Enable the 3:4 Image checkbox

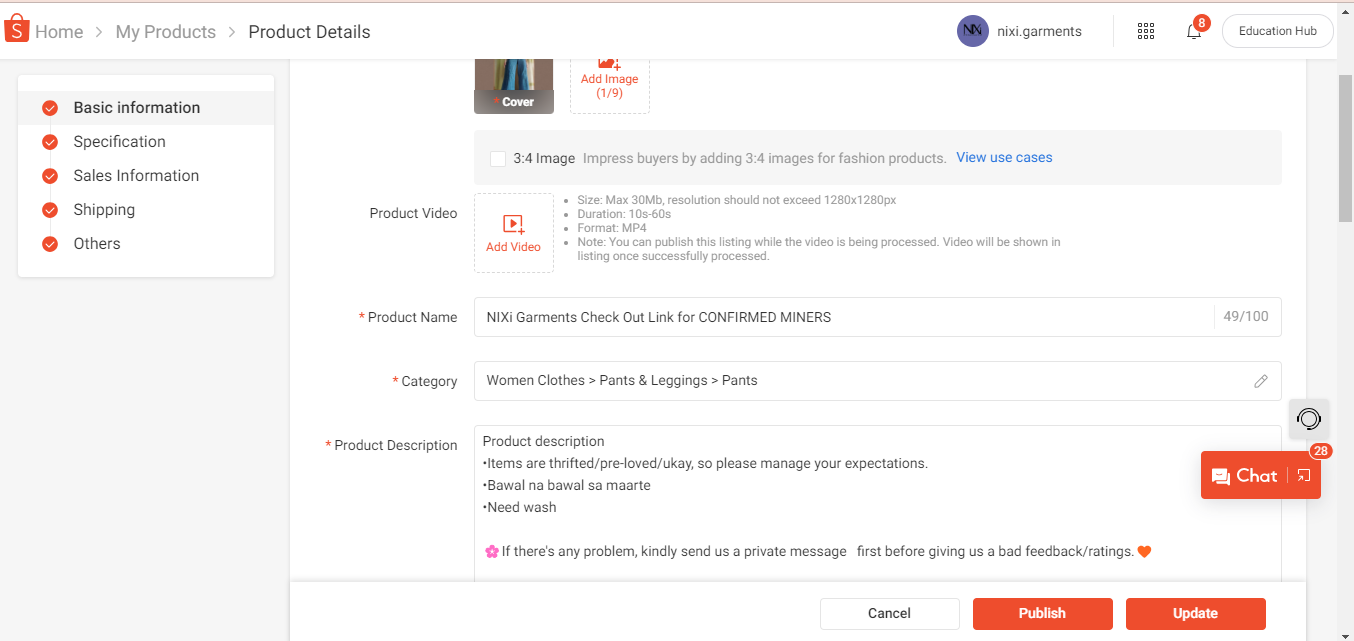coord(498,158)
